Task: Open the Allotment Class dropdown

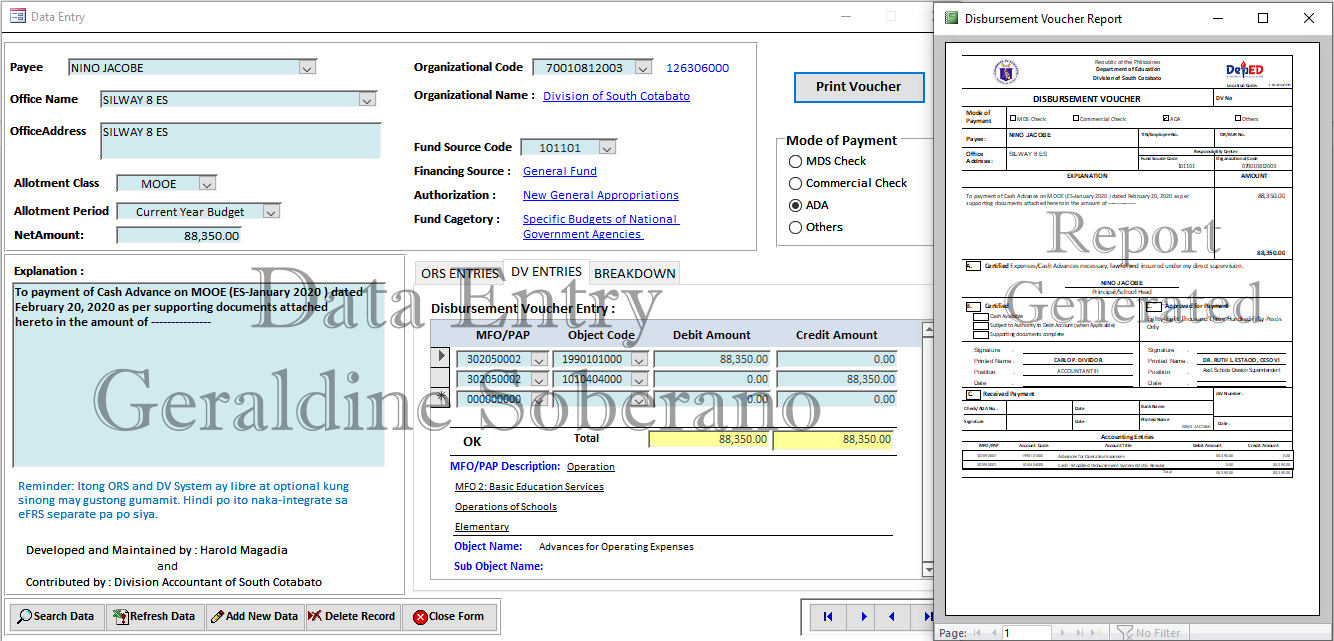Action: [x=207, y=184]
